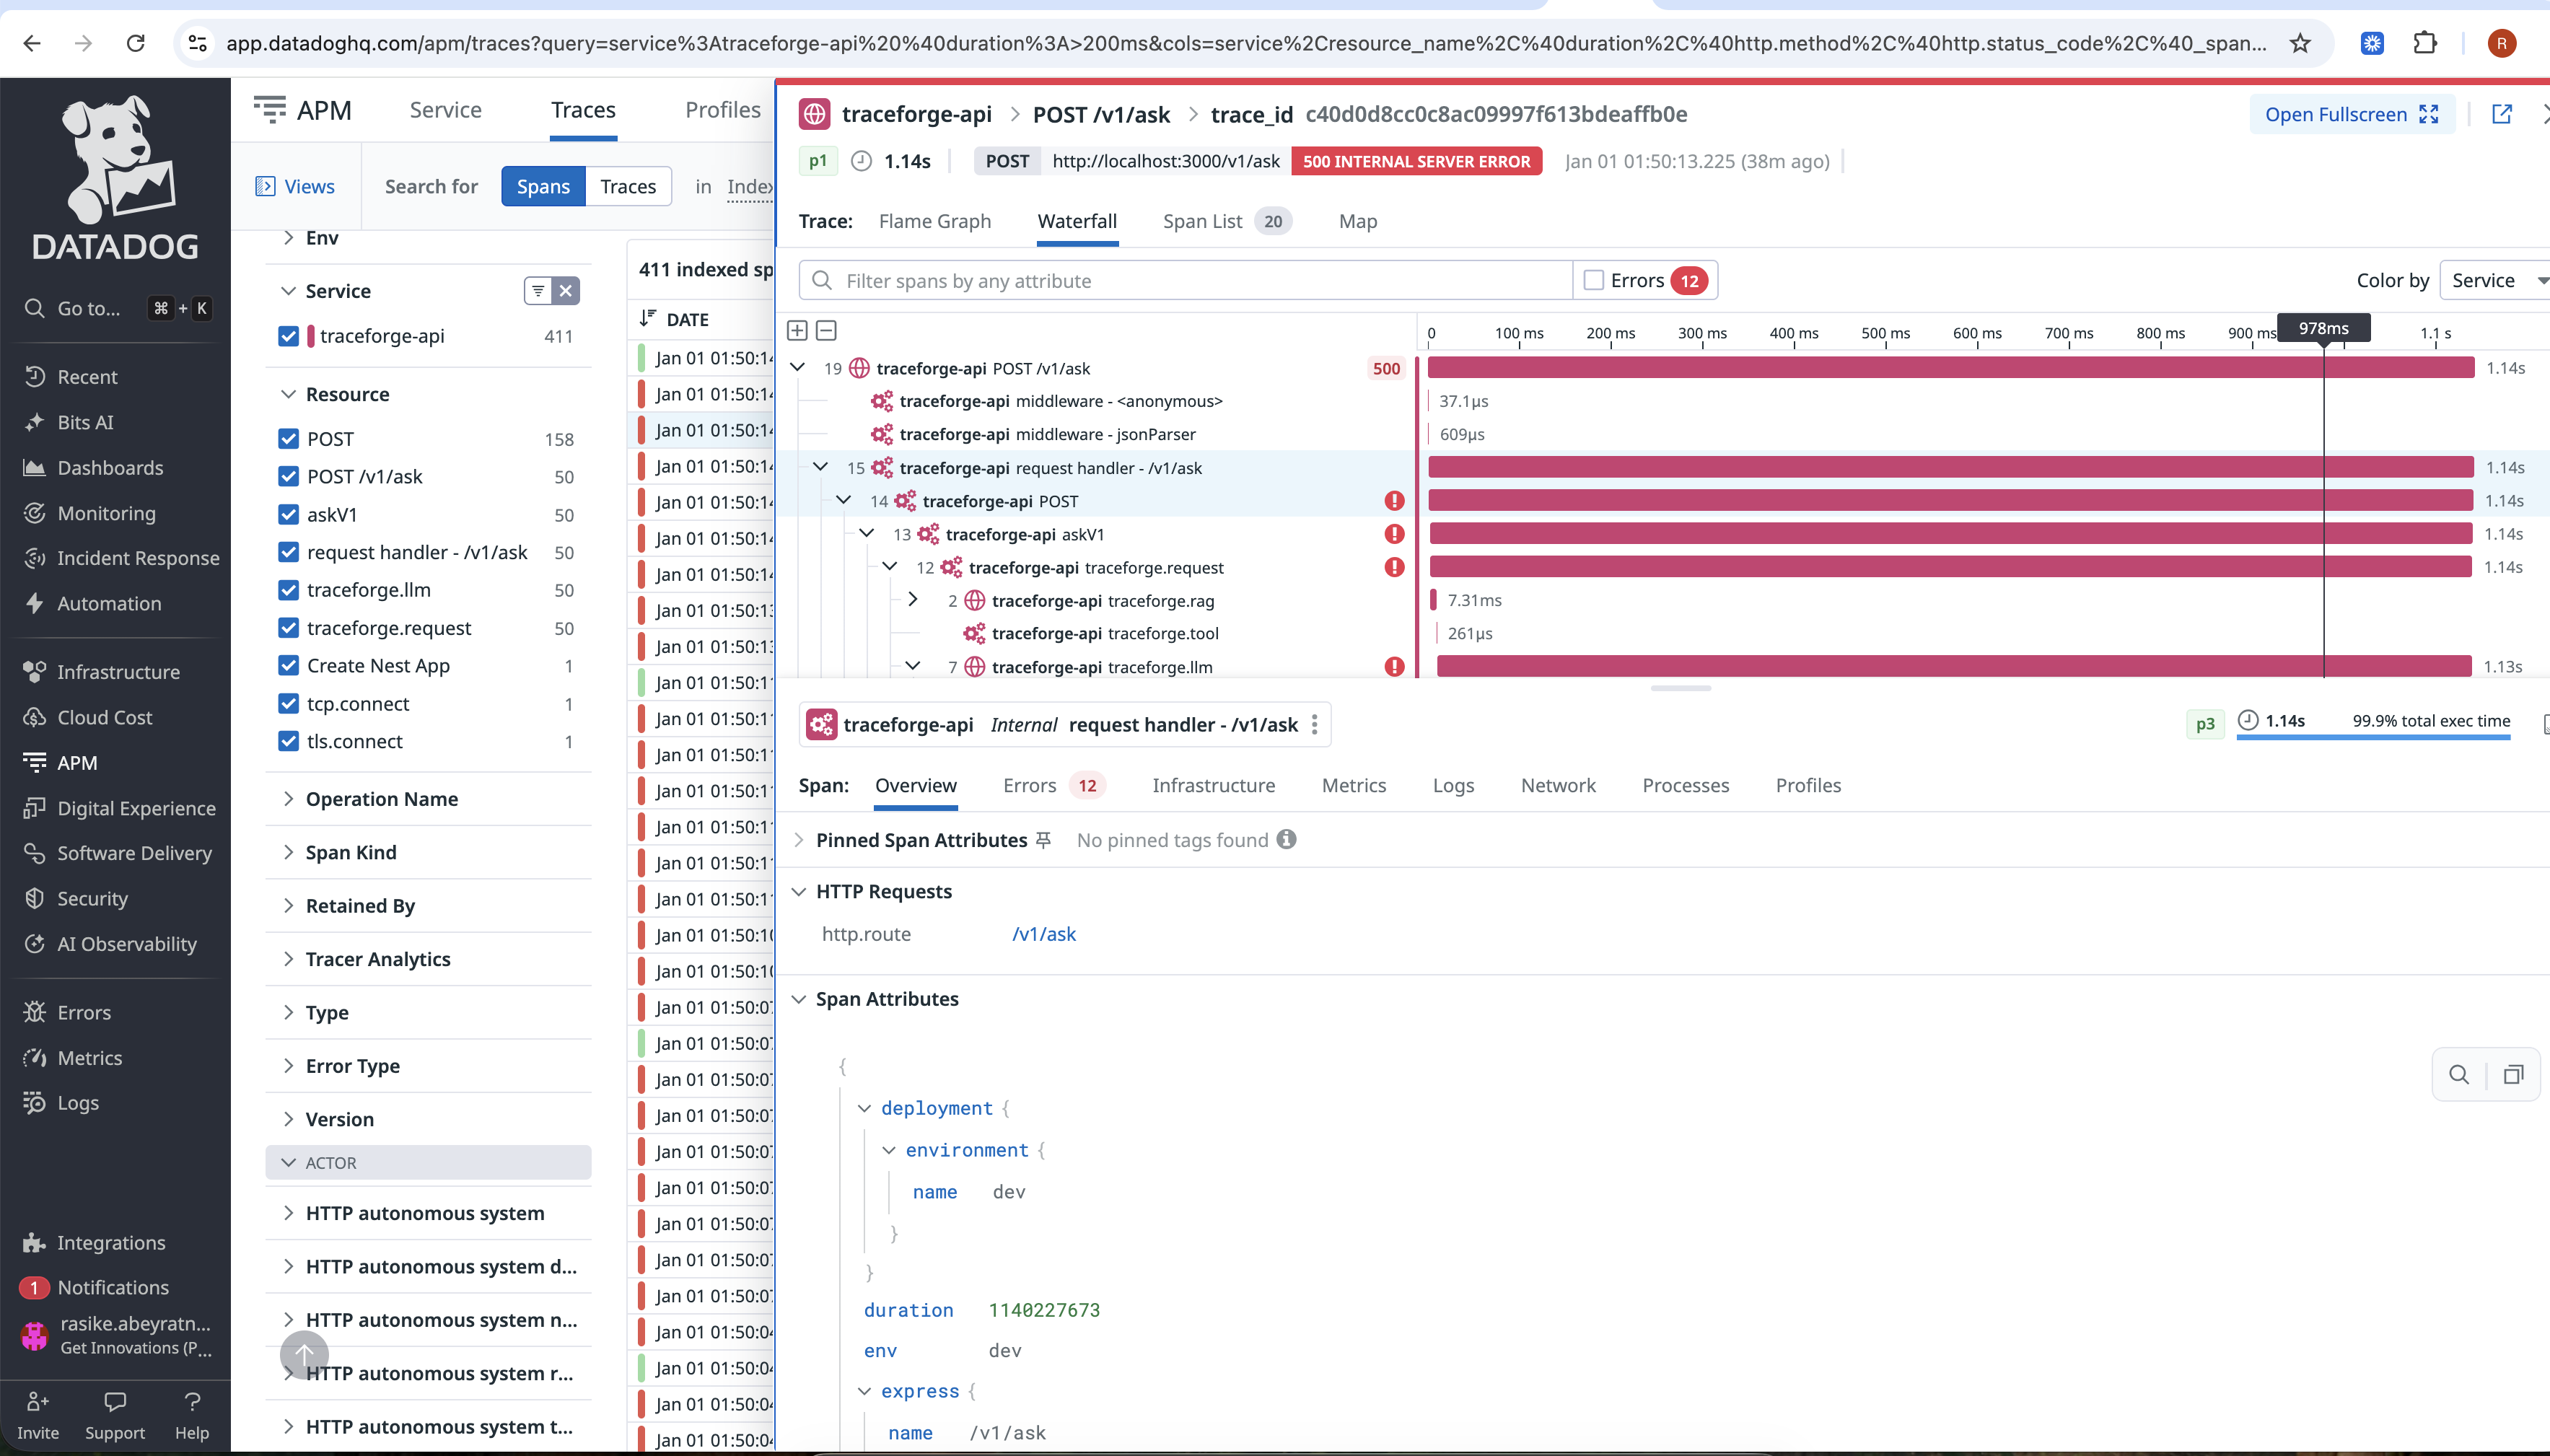2550x1456 pixels.
Task: Open AI Observability in sidebar
Action: coord(126,944)
